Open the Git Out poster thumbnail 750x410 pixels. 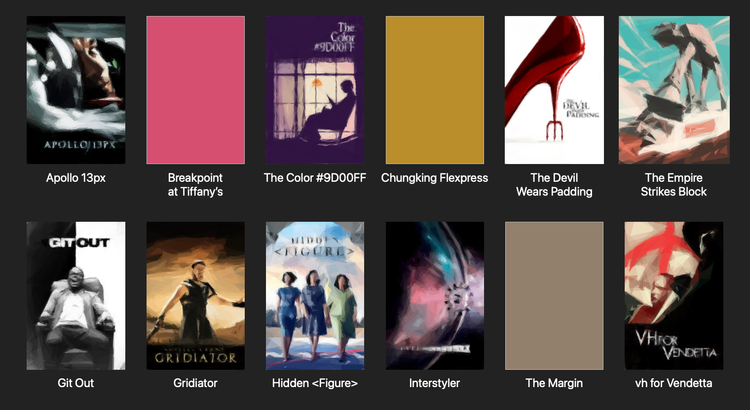click(x=76, y=296)
